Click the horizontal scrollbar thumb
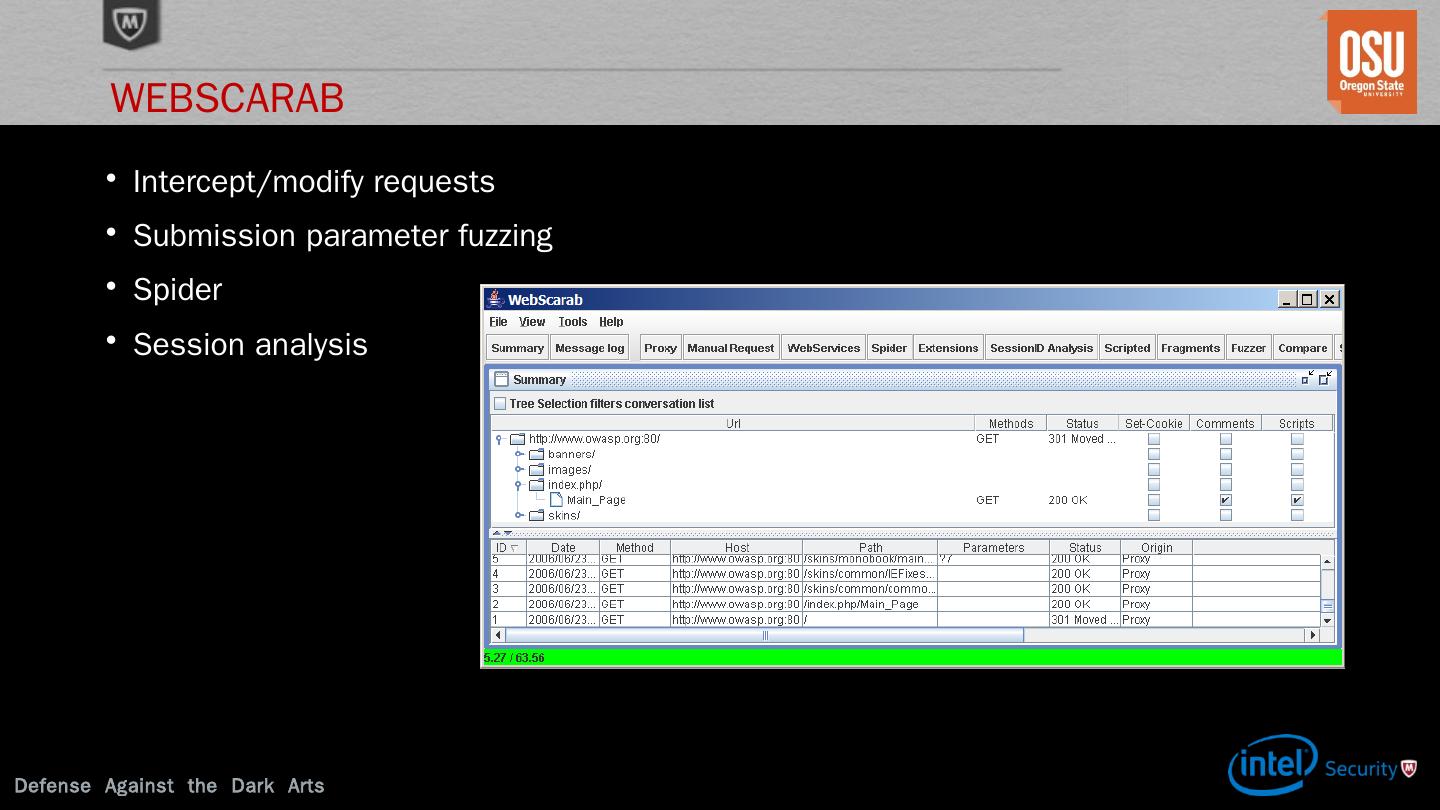Screen dimensions: 1440x810 [765, 635]
